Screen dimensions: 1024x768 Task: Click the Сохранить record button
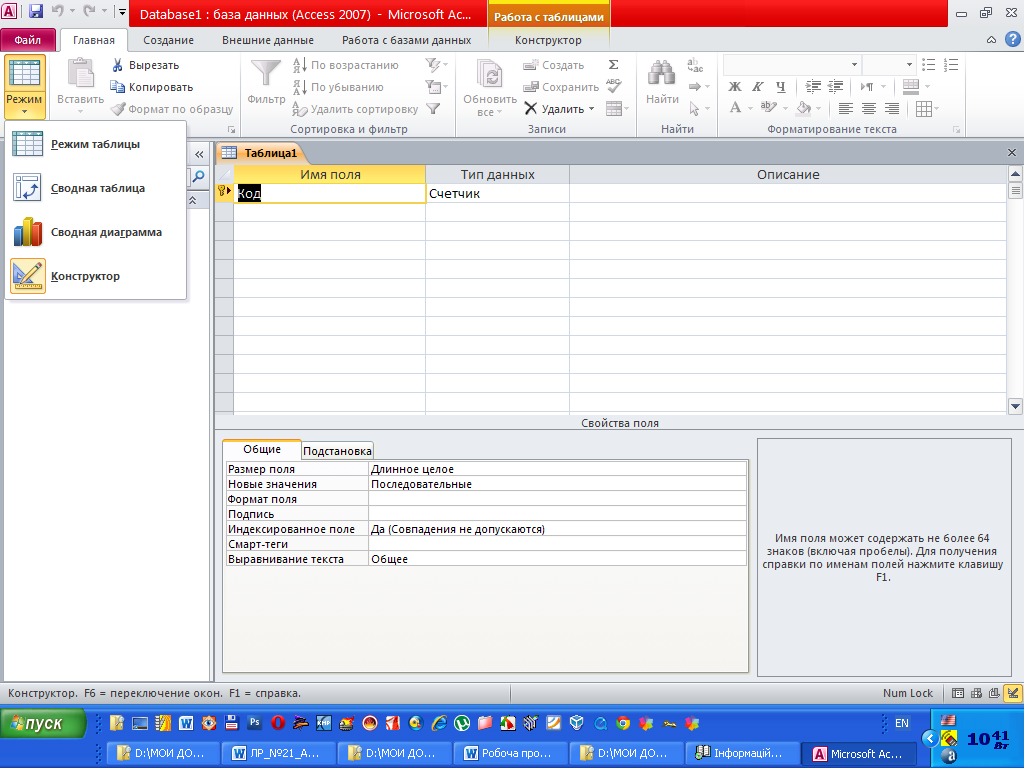(x=561, y=87)
